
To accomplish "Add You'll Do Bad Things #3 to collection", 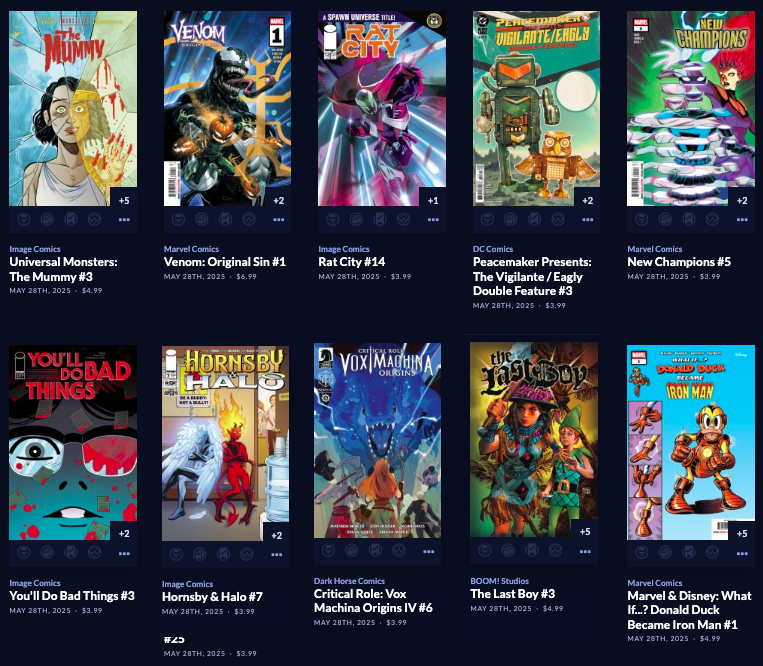I will 47,553.
